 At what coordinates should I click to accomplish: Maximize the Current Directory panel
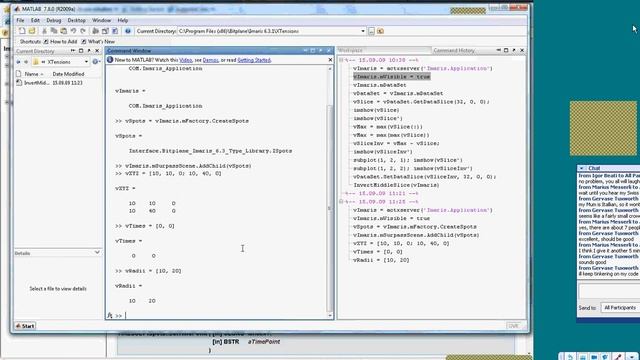click(x=81, y=51)
